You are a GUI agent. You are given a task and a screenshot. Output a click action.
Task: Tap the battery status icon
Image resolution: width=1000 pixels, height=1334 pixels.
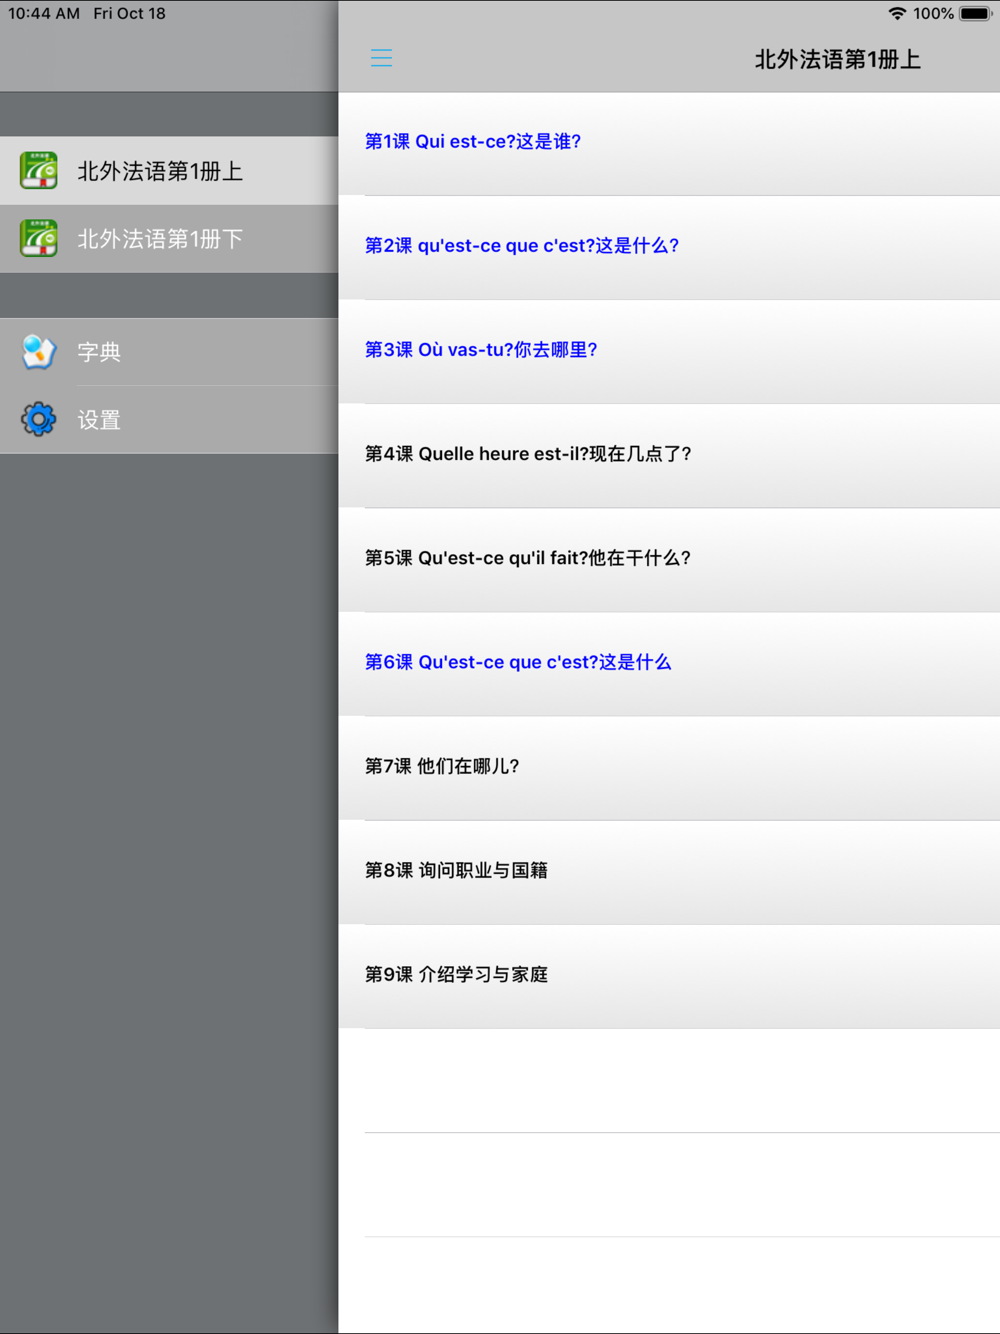[976, 14]
